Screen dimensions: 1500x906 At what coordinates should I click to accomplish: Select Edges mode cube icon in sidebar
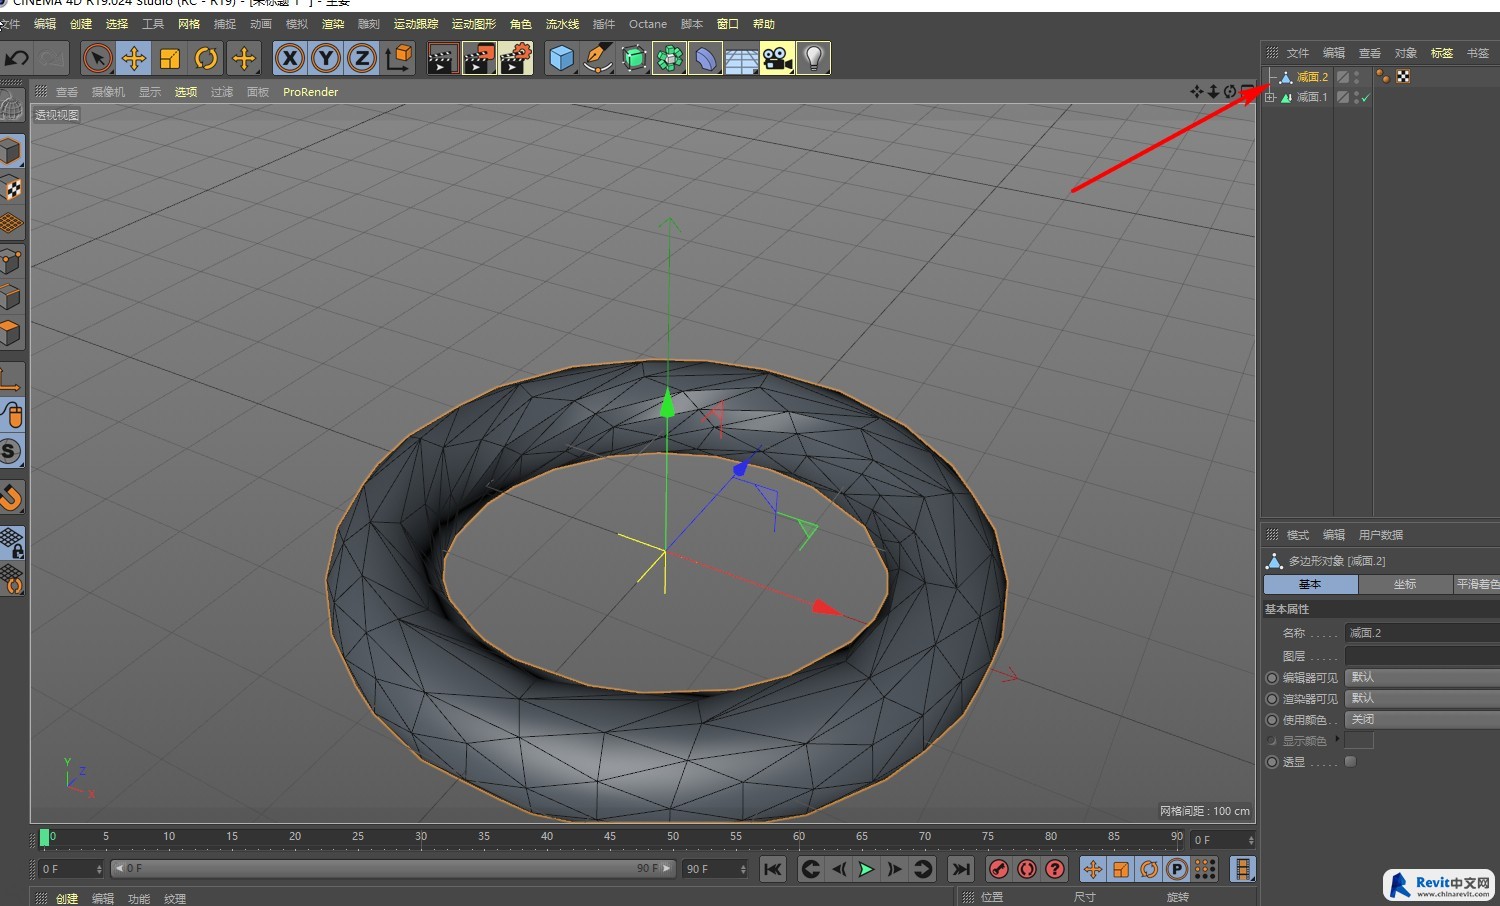[11, 297]
